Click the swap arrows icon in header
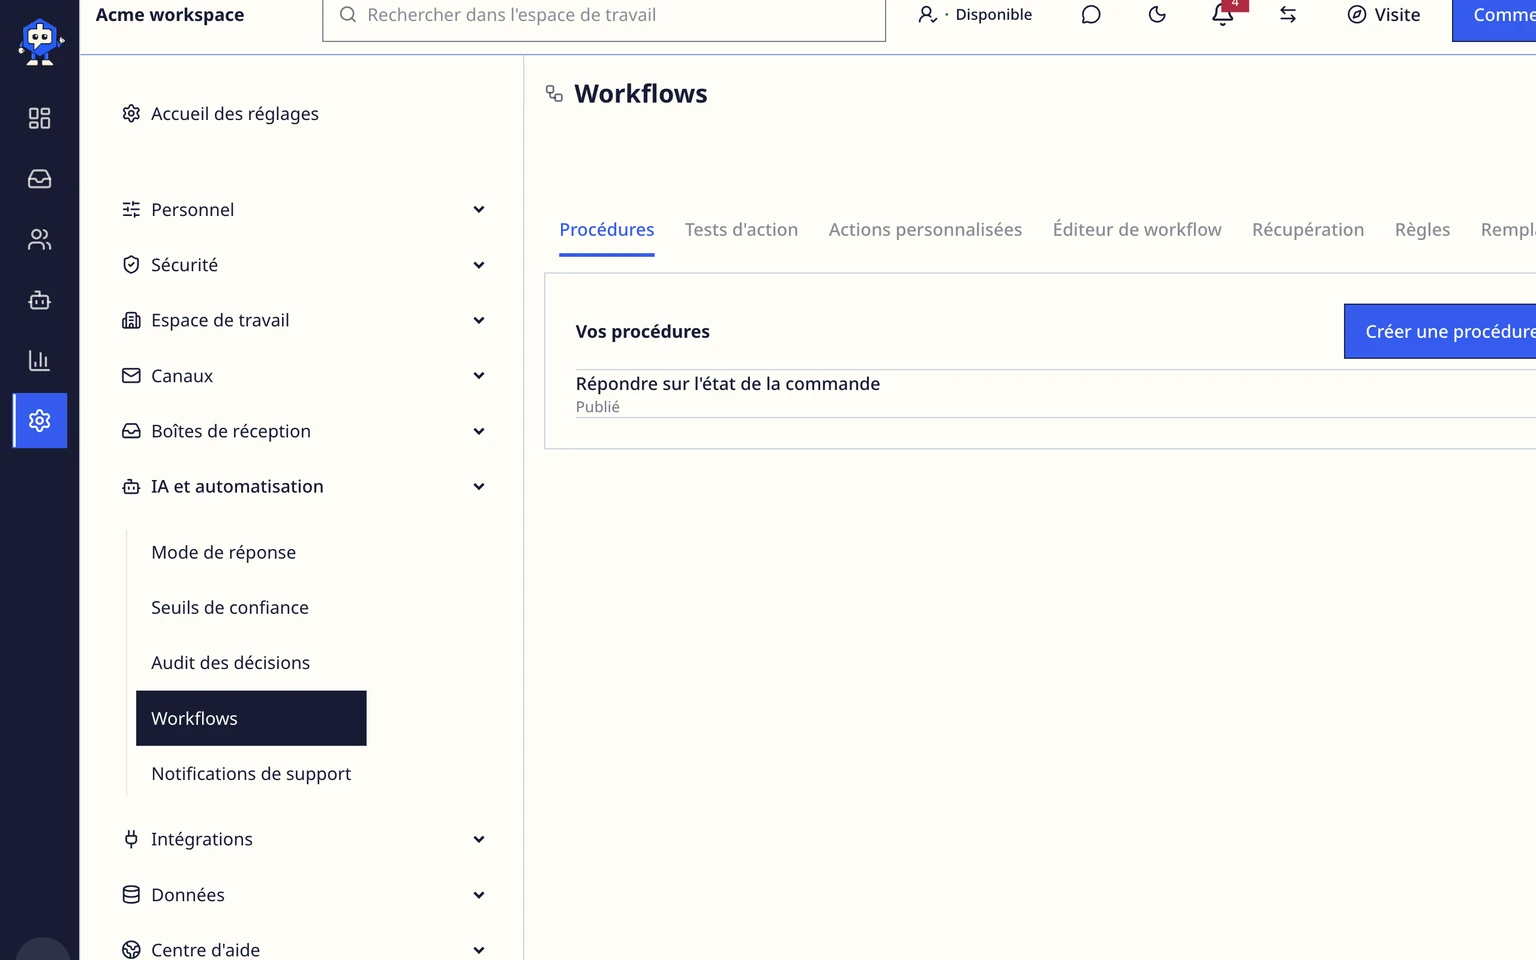The height and width of the screenshot is (960, 1536). click(x=1288, y=15)
